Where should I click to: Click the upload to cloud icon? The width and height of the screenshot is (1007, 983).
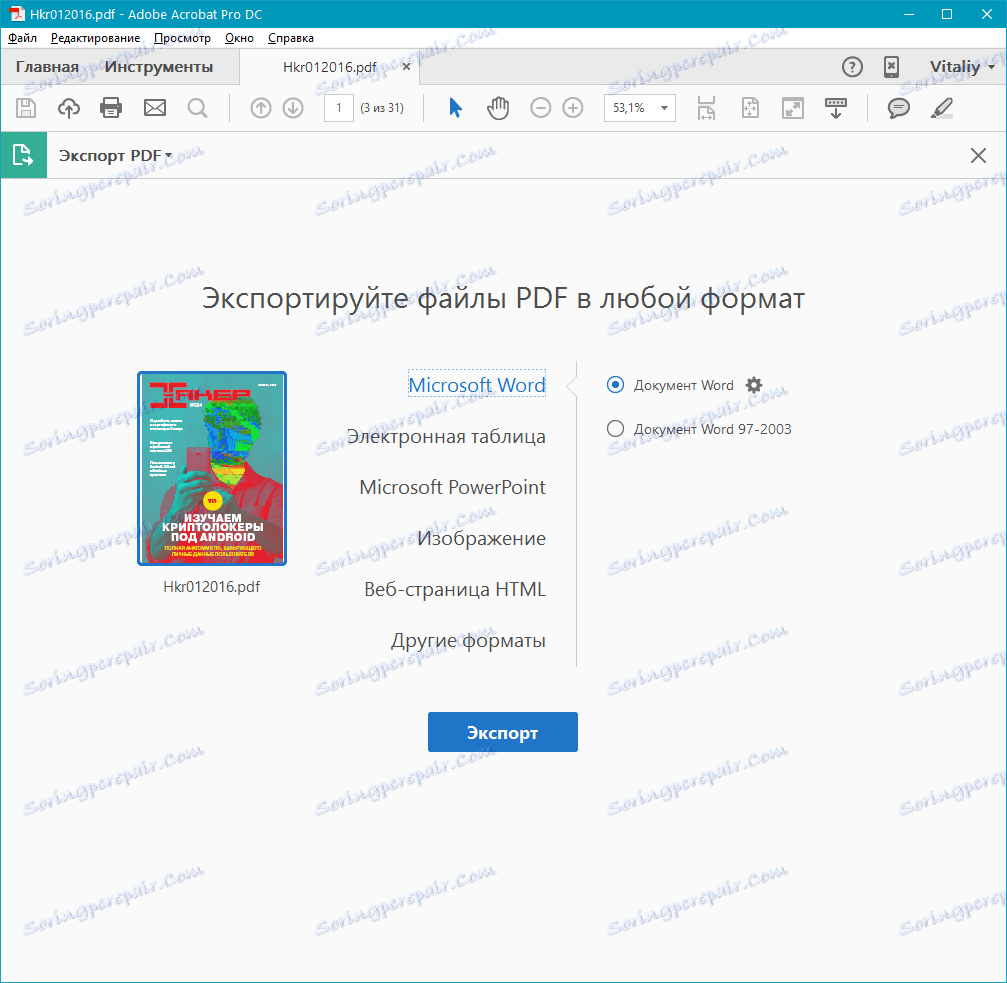click(69, 108)
